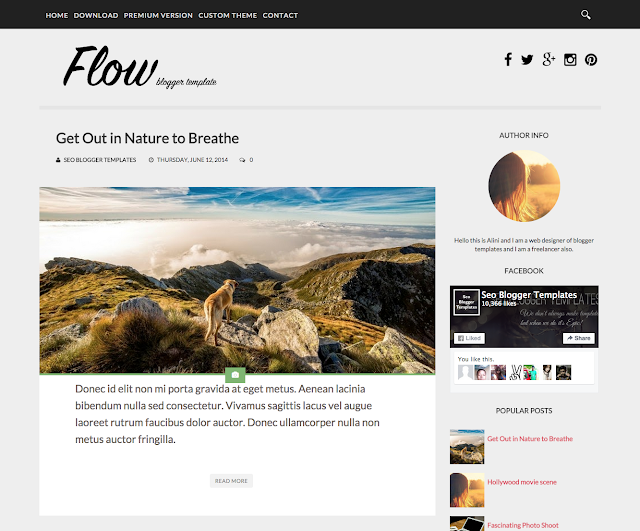Open Hollywood movie scene popular post
640x531 pixels.
pyautogui.click(x=522, y=482)
